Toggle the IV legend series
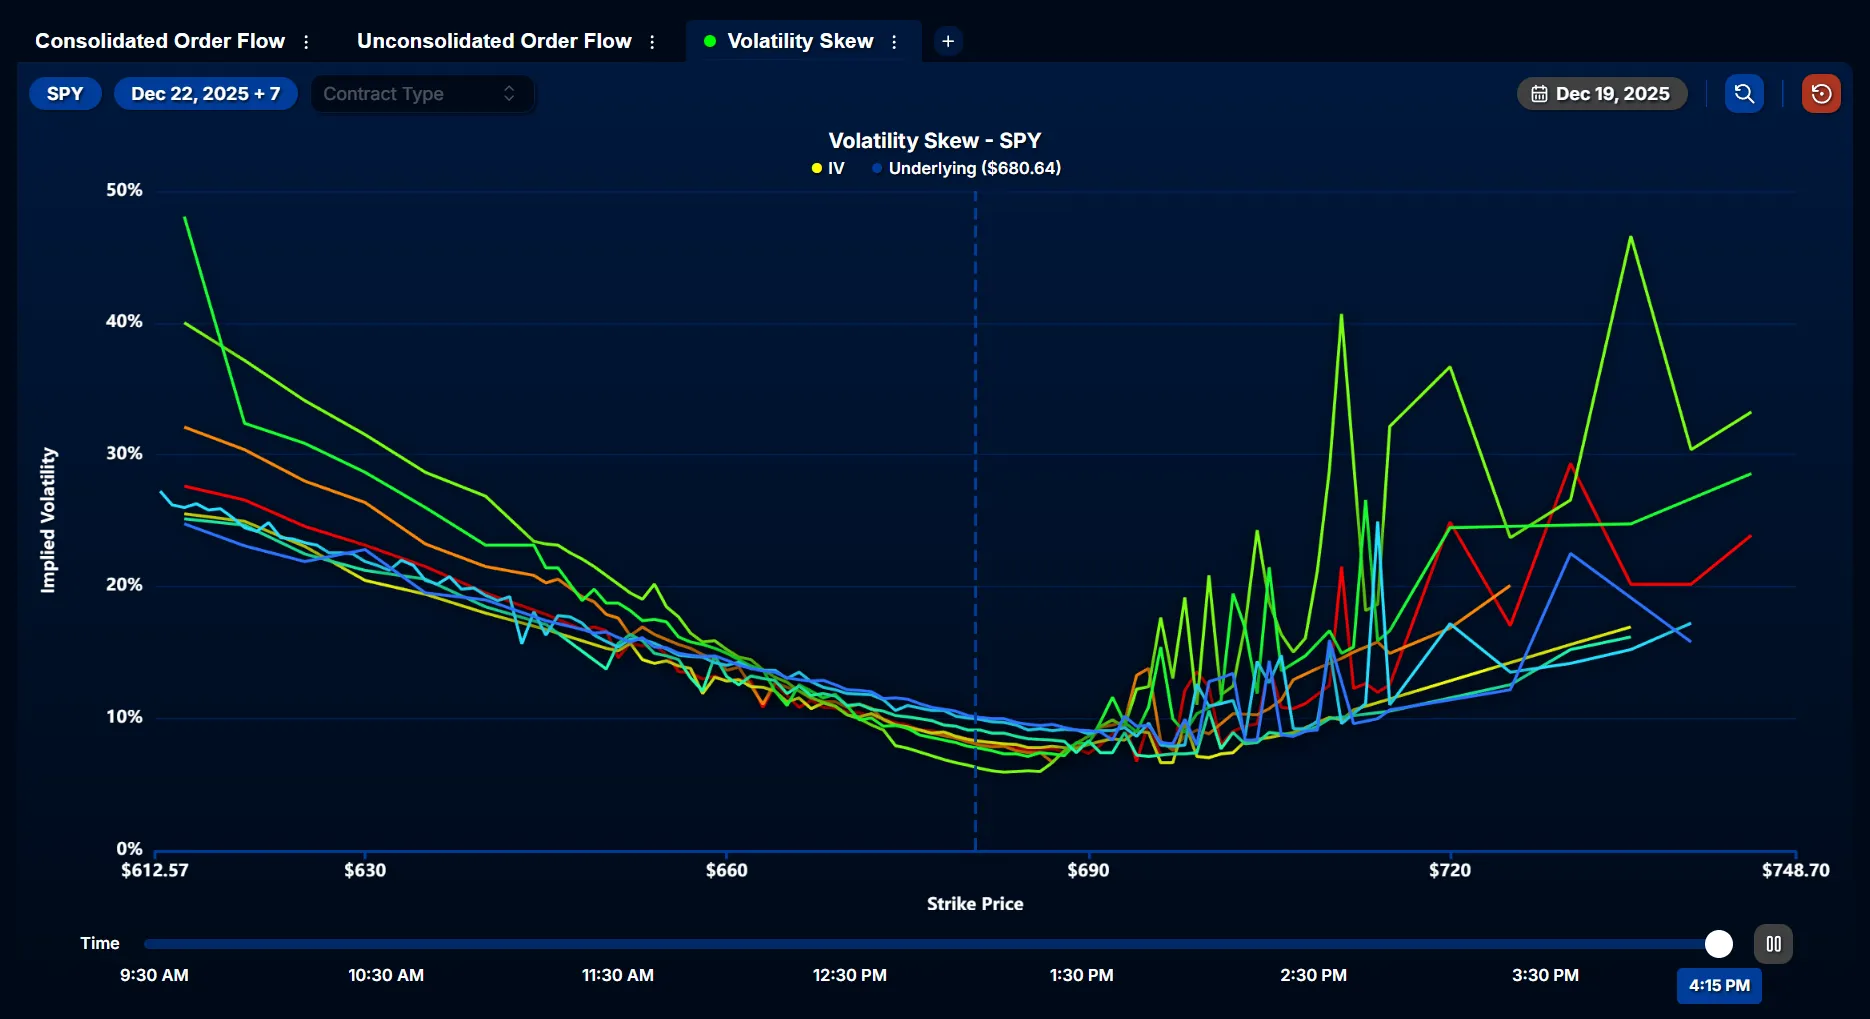The width and height of the screenshot is (1870, 1019). (828, 169)
